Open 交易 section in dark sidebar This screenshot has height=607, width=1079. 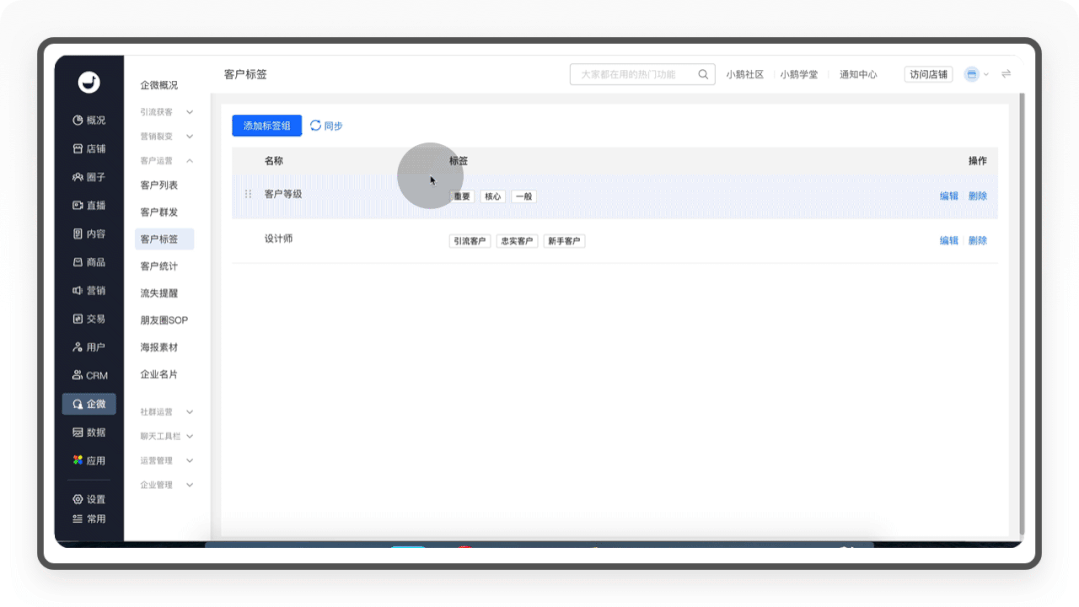tap(89, 319)
